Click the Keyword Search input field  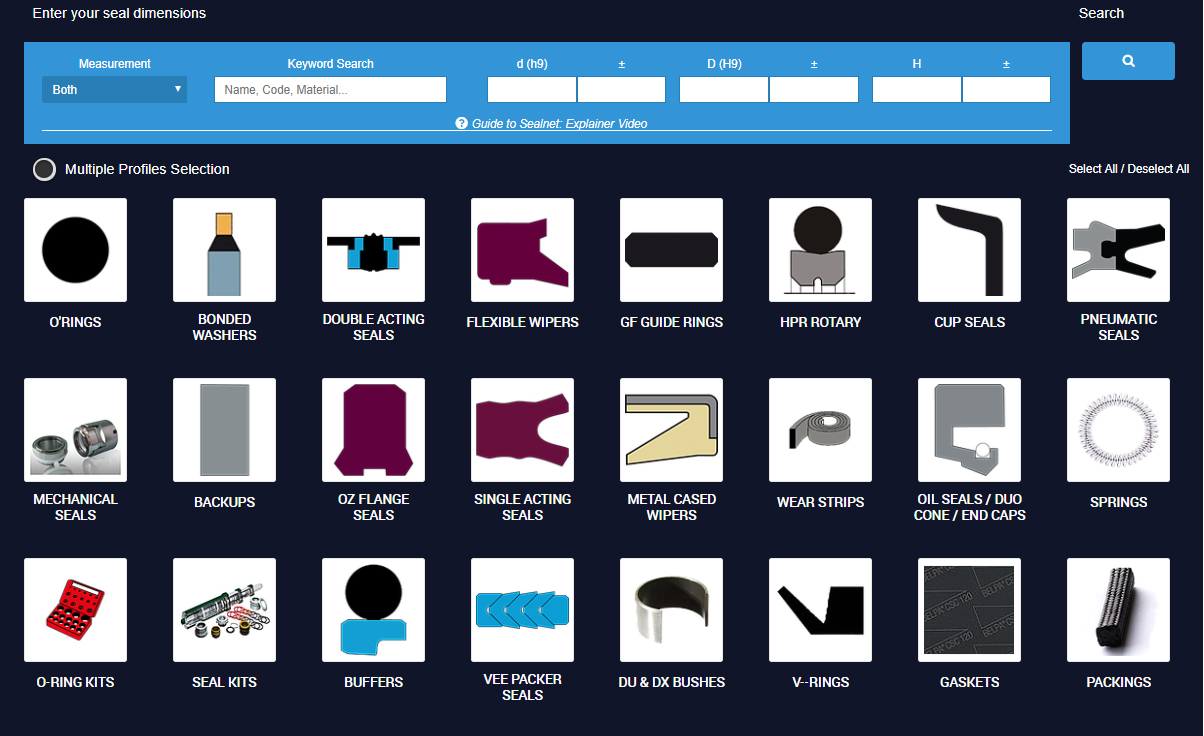[330, 89]
